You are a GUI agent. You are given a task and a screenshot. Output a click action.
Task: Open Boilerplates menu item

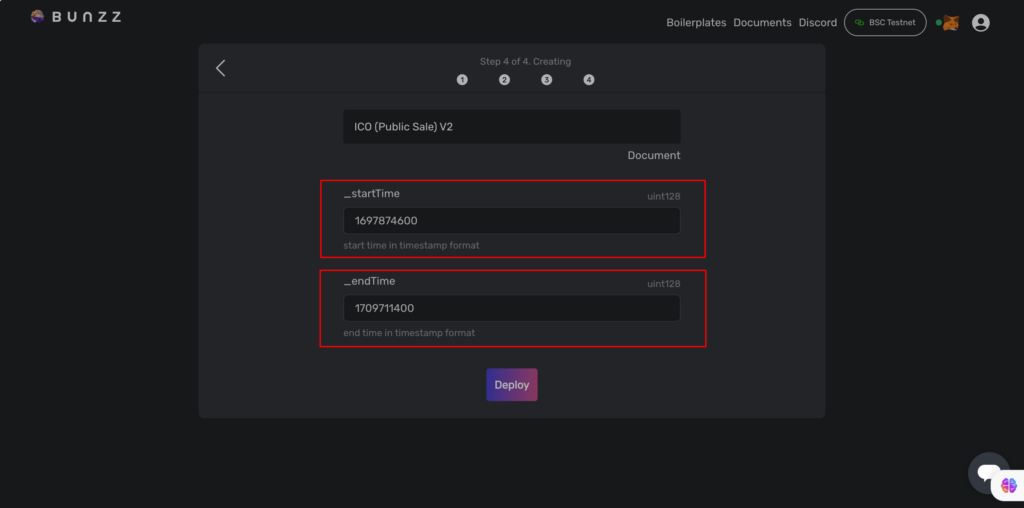pyautogui.click(x=696, y=23)
